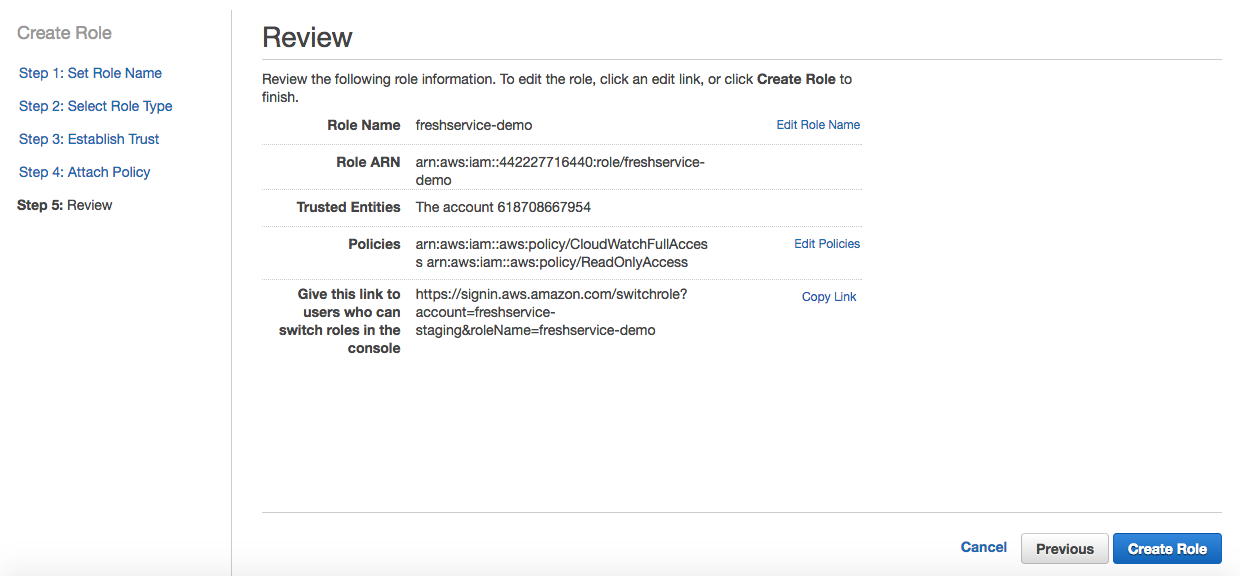Select the role name freshservice-demo value

(x=473, y=125)
